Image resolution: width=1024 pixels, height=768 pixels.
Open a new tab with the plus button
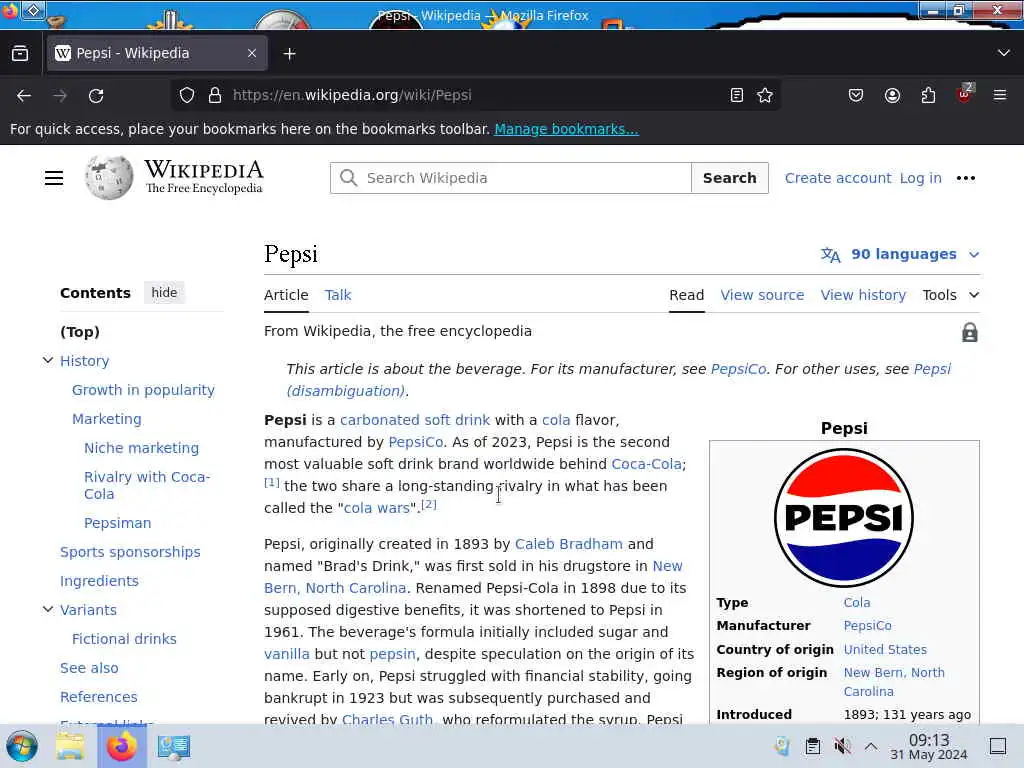tap(289, 54)
